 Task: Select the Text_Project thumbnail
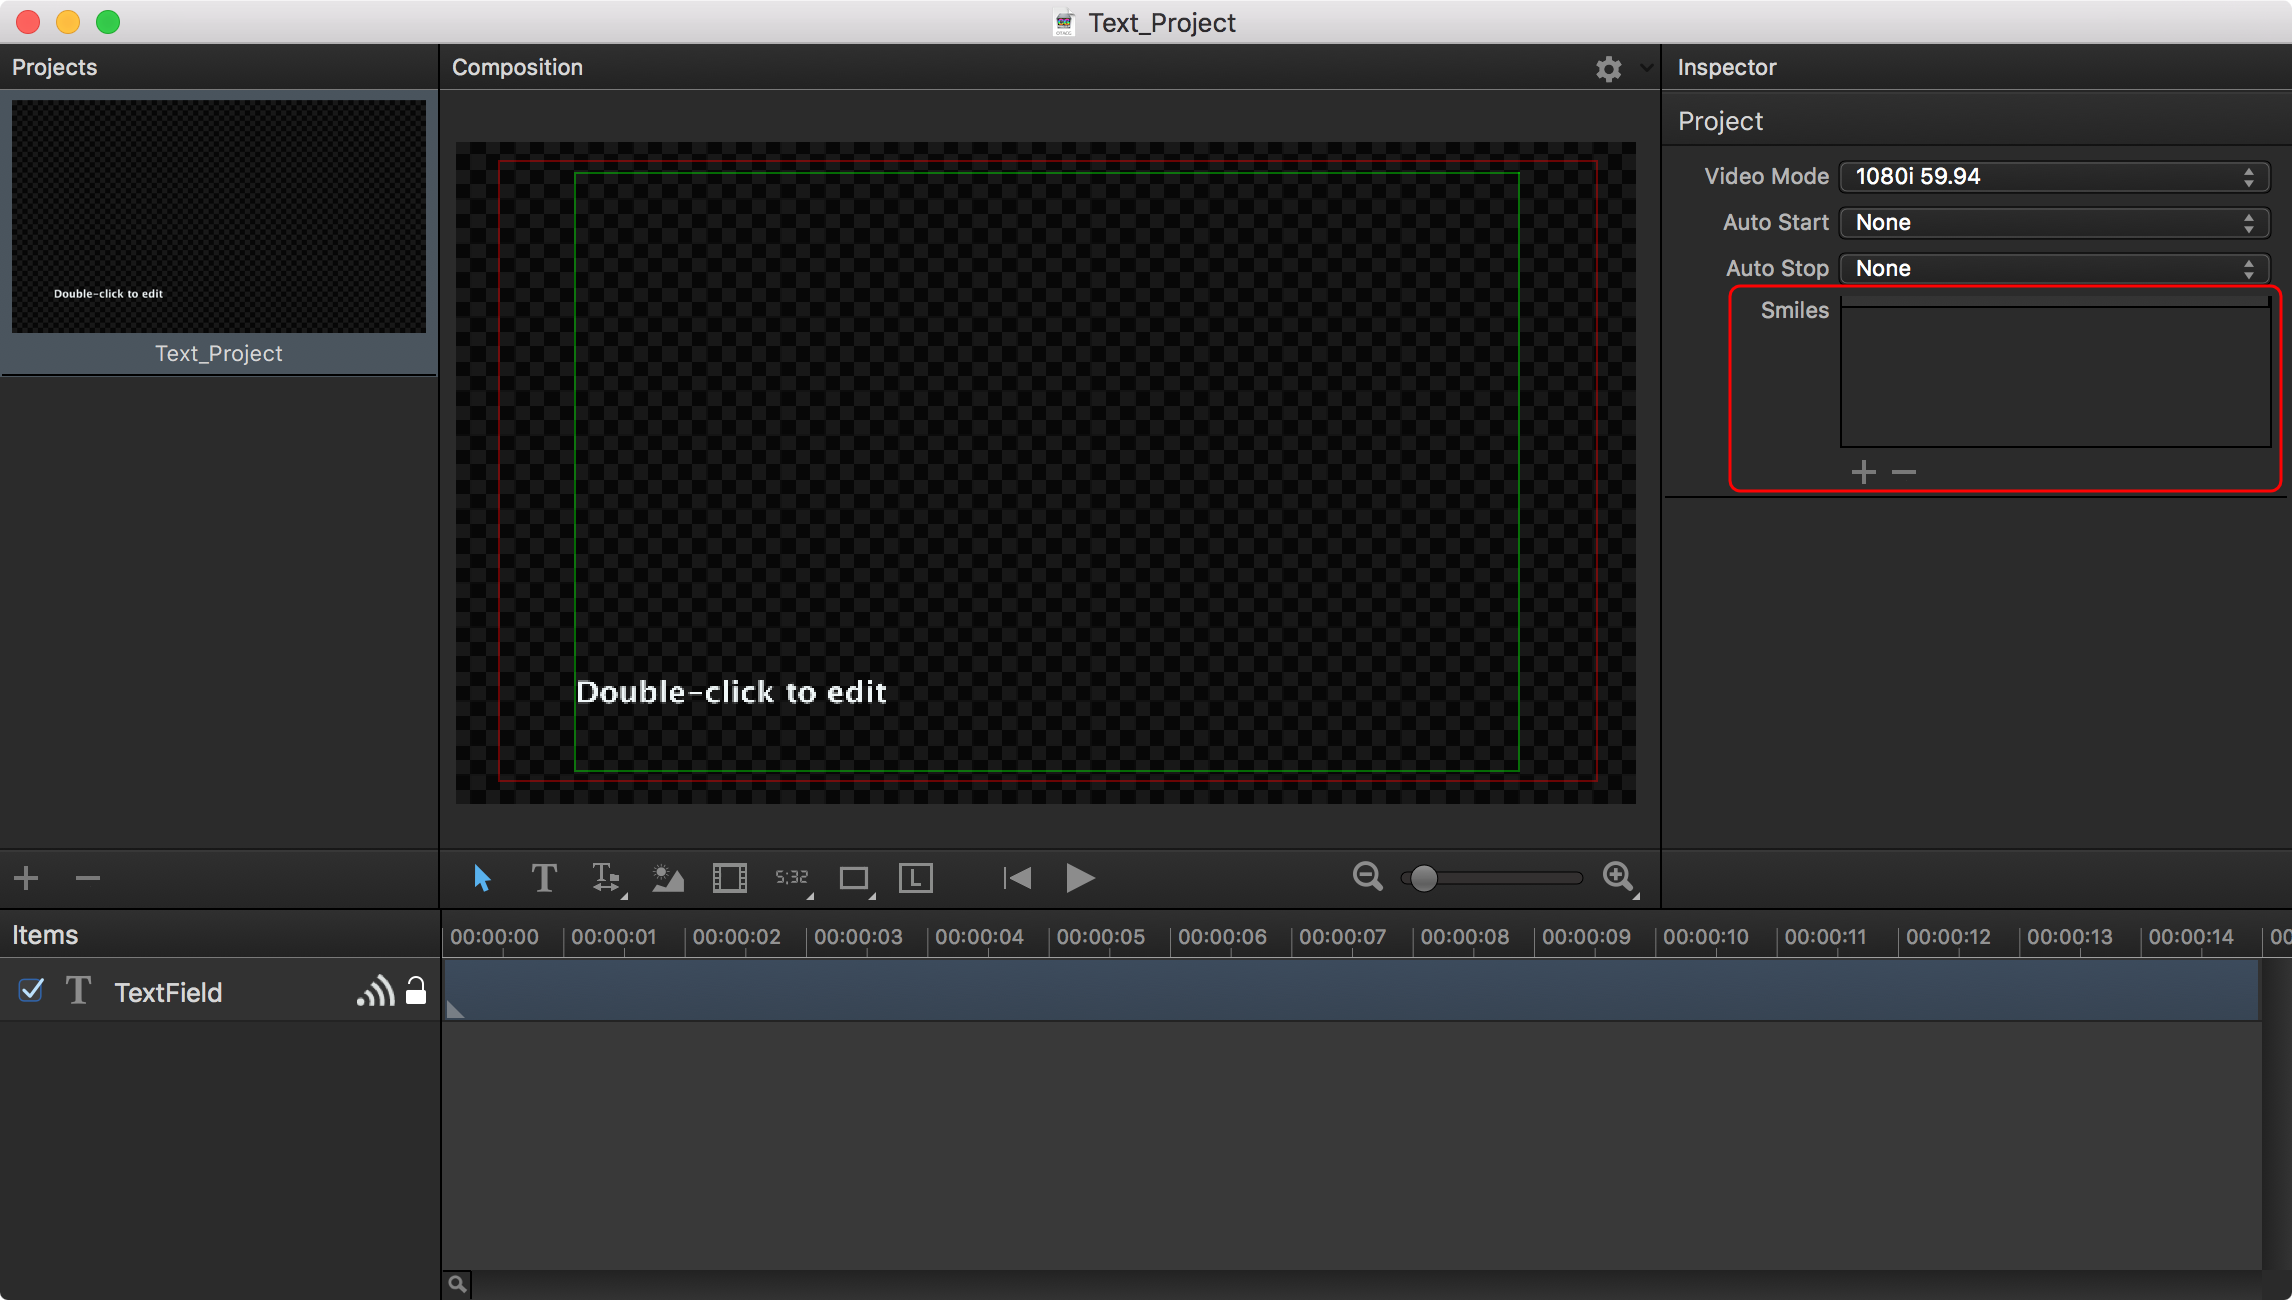click(219, 216)
